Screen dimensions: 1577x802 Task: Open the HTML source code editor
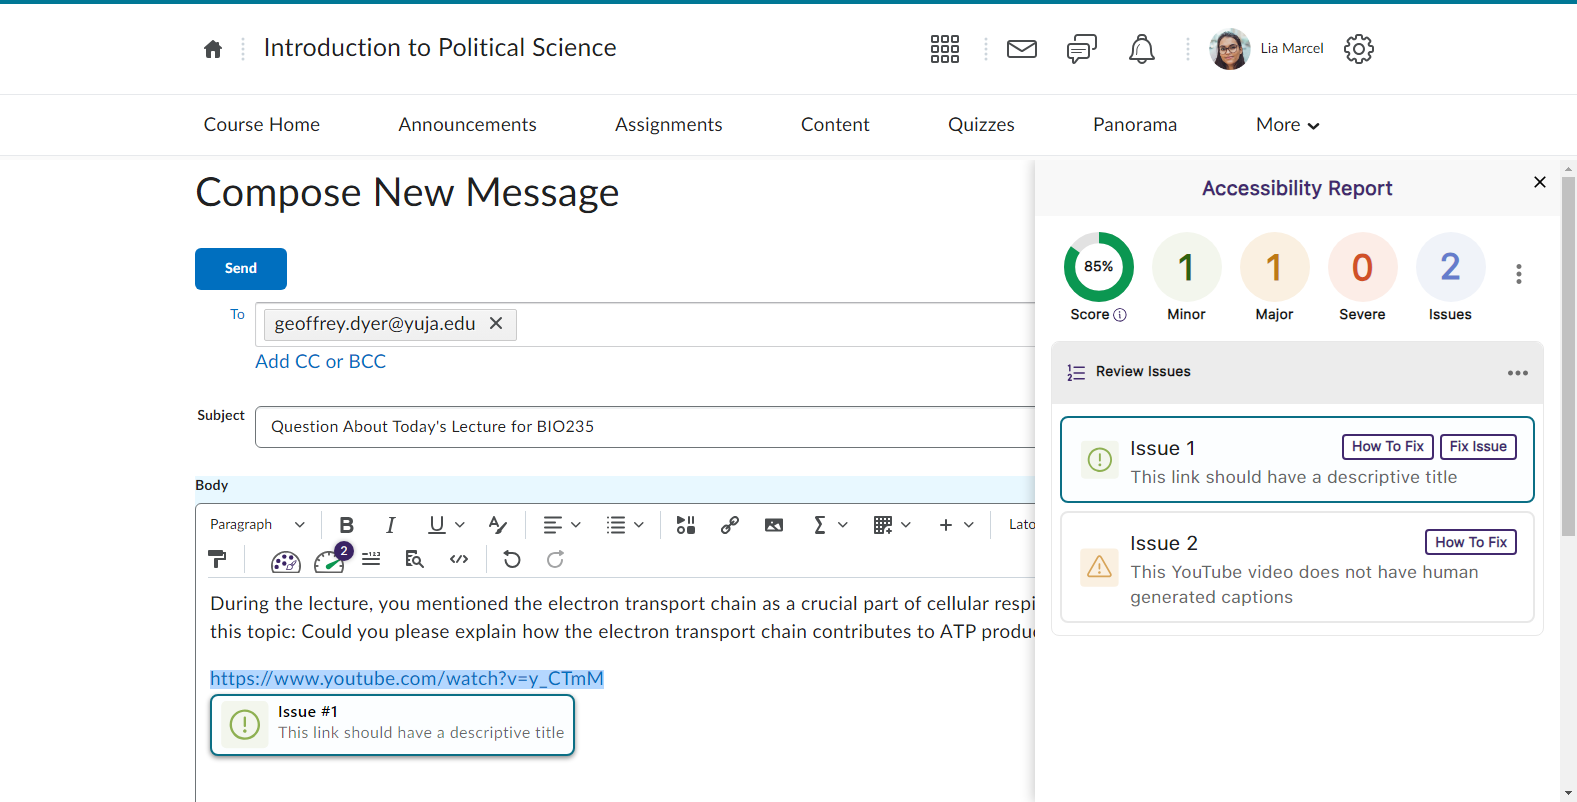(x=459, y=560)
